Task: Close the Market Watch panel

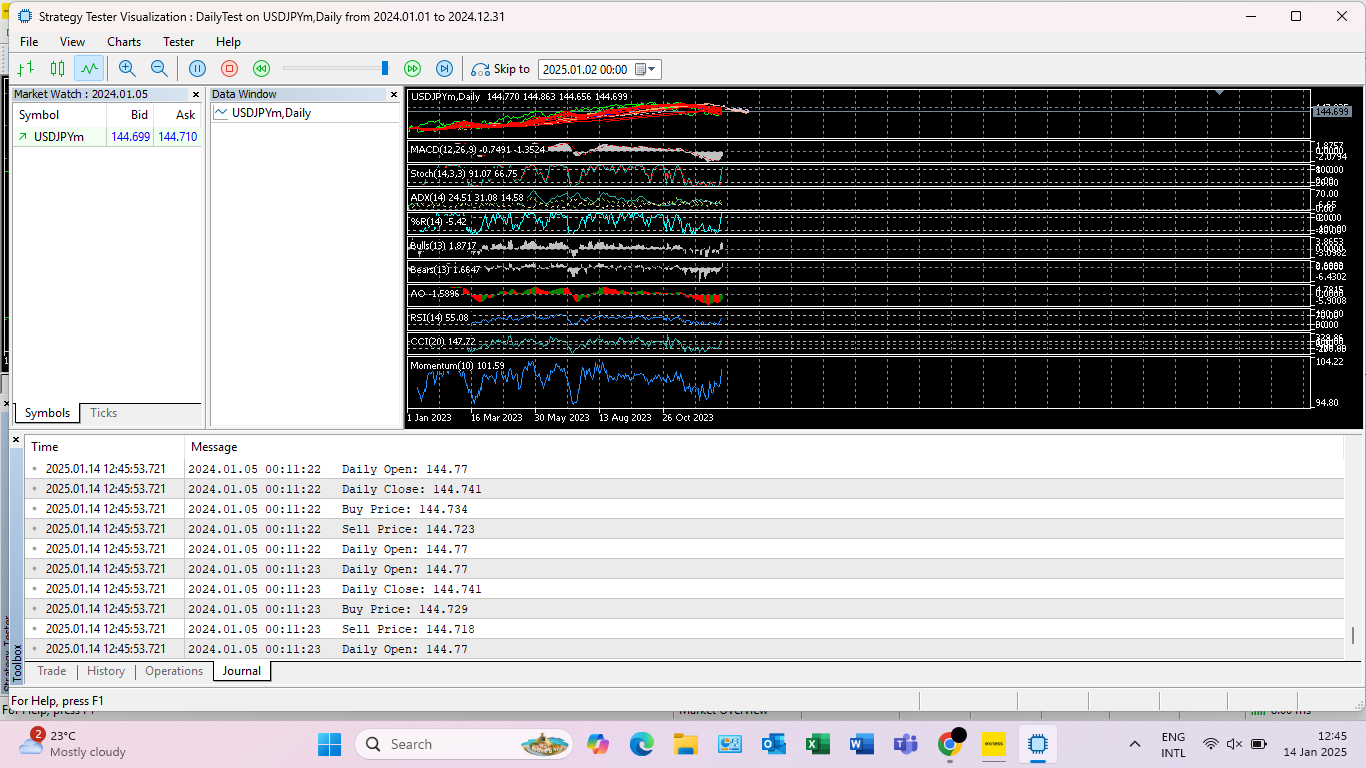Action: click(x=195, y=94)
